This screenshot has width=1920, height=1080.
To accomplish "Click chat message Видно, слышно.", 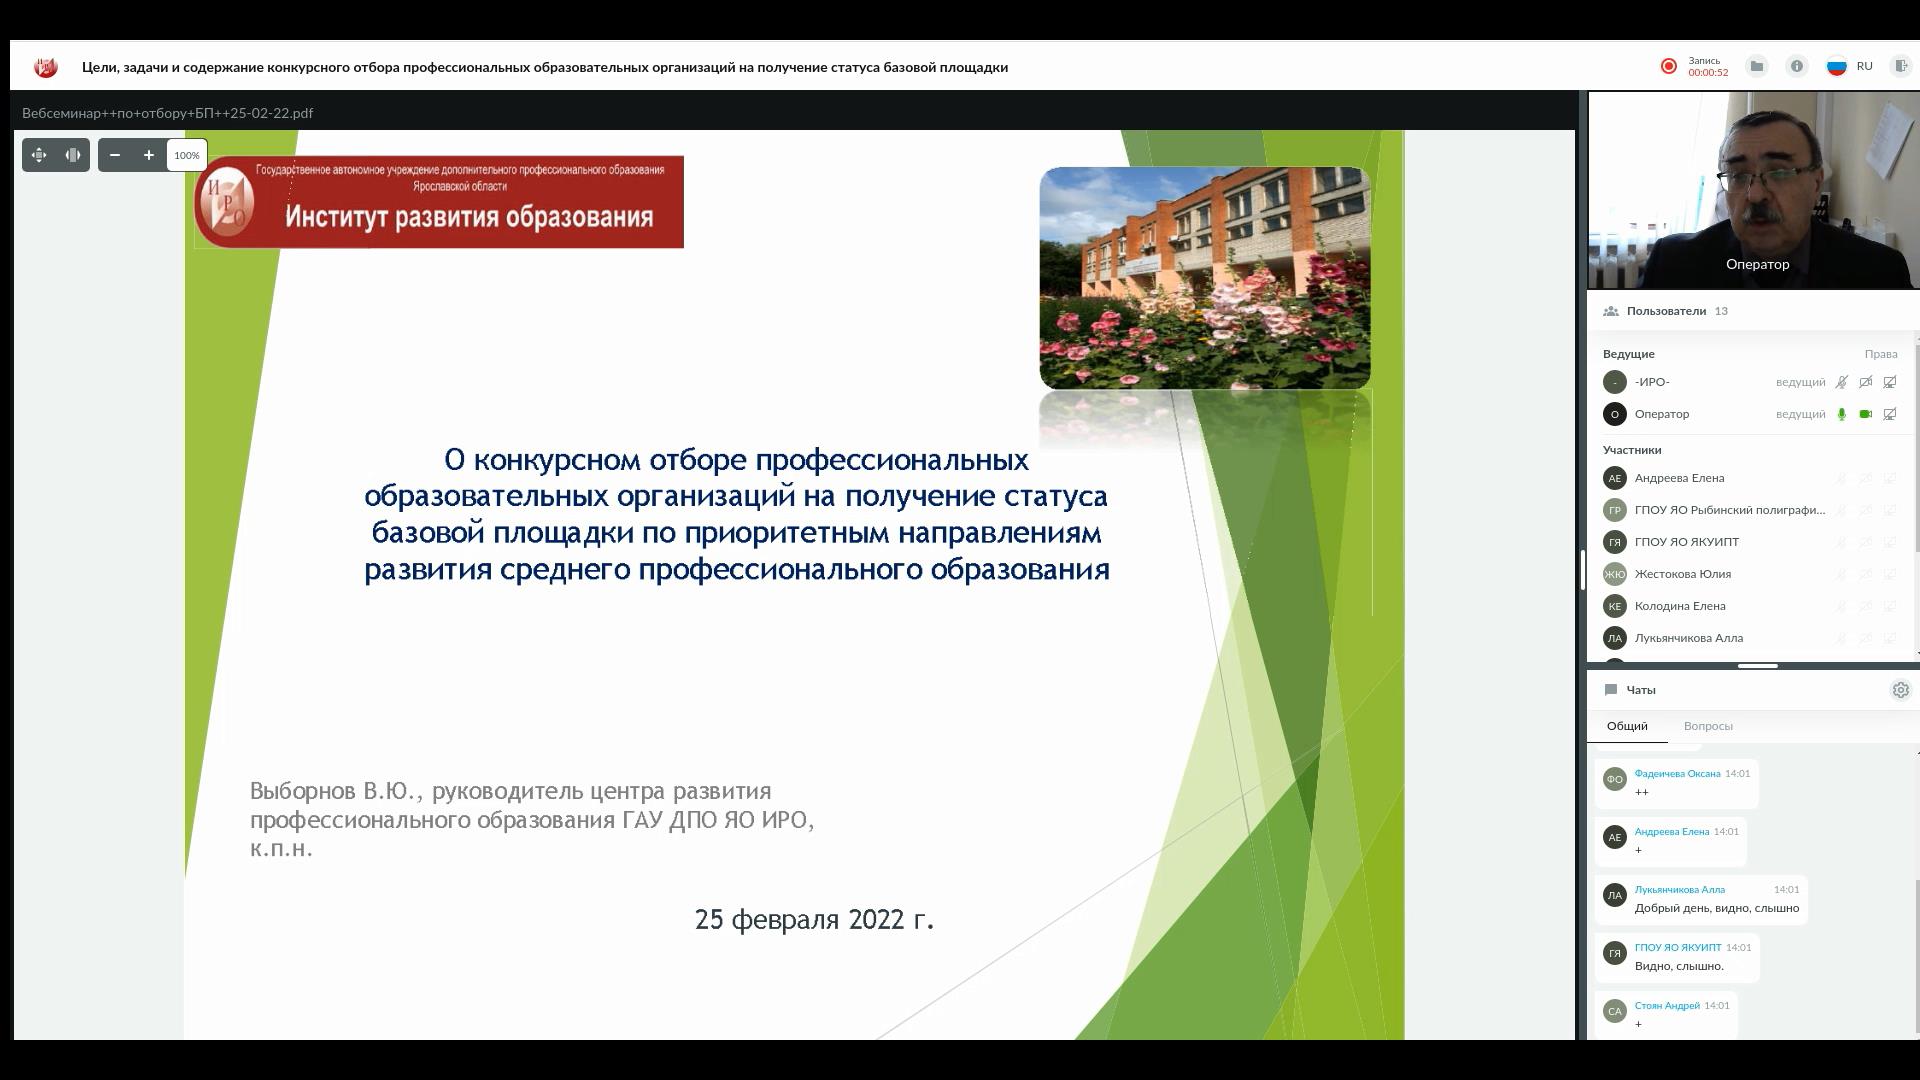I will click(x=1679, y=966).
